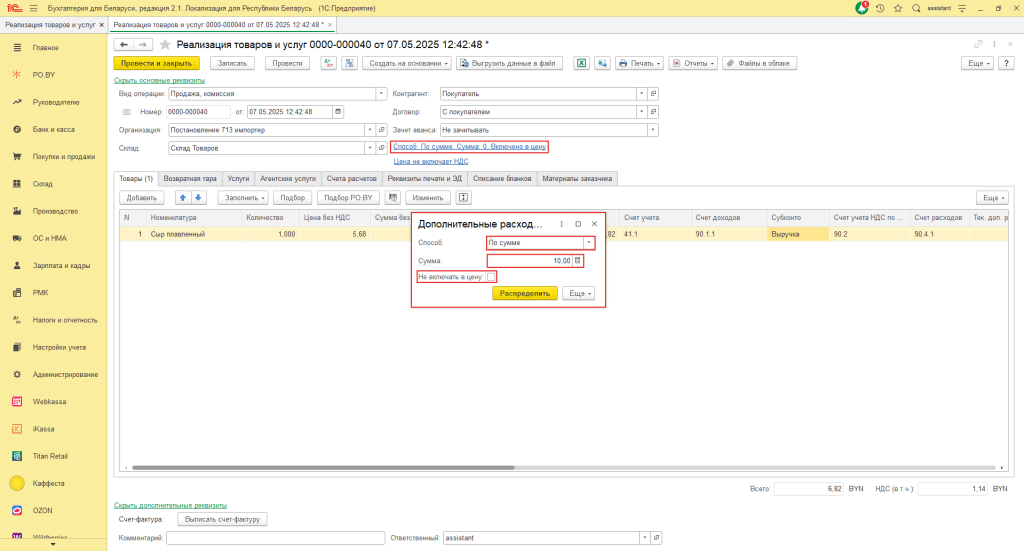The image size is (1024, 551).
Task: Click Скрыть основные реквизиты link
Action: point(159,80)
